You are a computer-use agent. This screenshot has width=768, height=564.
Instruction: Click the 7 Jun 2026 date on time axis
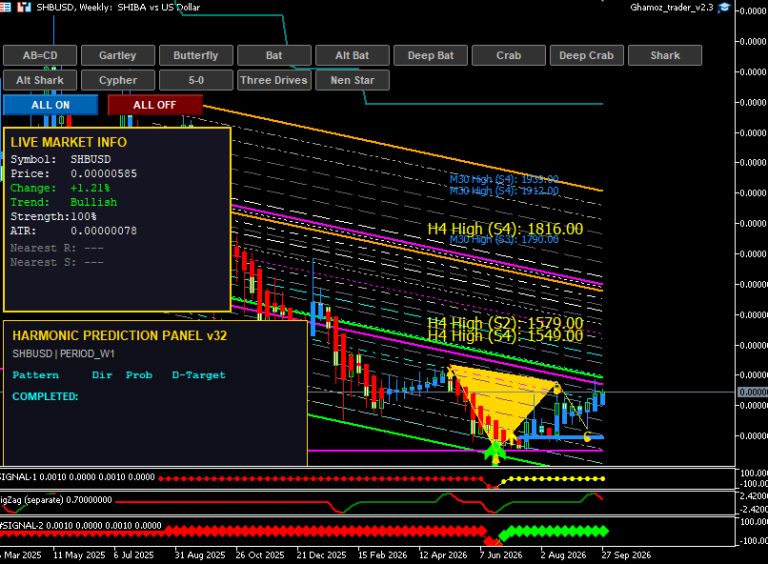501,555
